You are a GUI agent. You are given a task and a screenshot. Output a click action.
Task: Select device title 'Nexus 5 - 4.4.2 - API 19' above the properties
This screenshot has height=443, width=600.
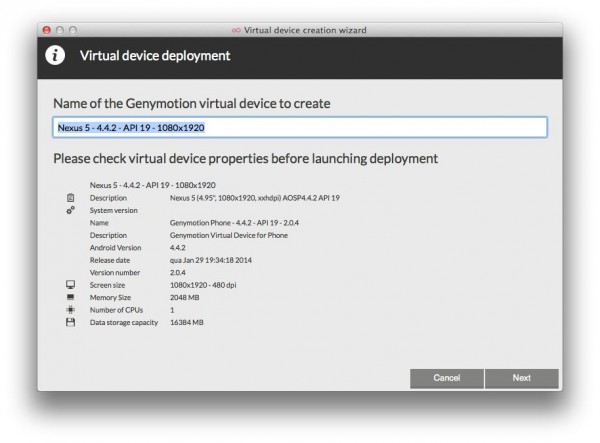tap(153, 185)
